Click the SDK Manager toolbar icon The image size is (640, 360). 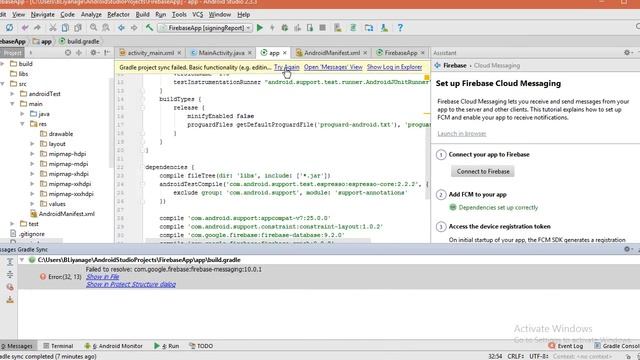tap(384, 28)
